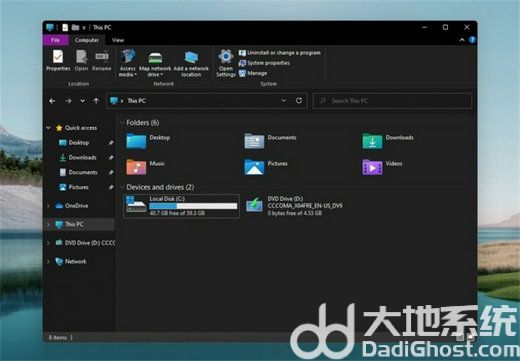This screenshot has width=520, height=361.
Task: Click Map network drive
Action: 155,63
